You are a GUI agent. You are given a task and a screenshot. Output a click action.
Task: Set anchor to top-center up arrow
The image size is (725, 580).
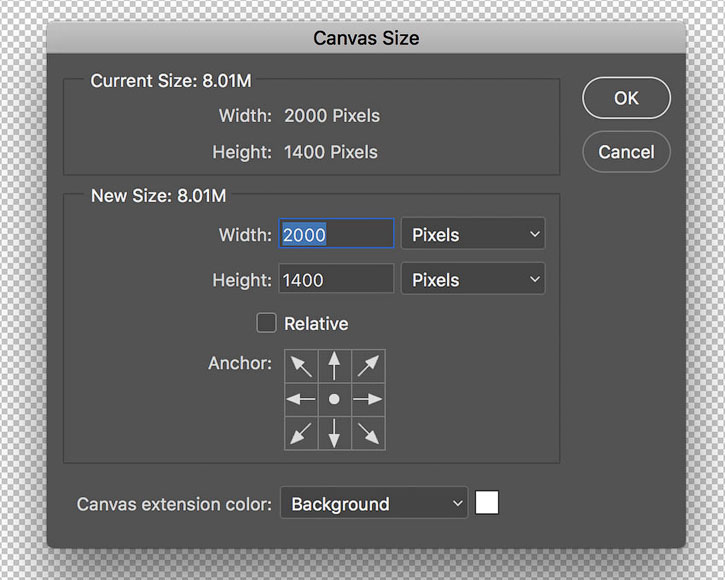pyautogui.click(x=334, y=366)
